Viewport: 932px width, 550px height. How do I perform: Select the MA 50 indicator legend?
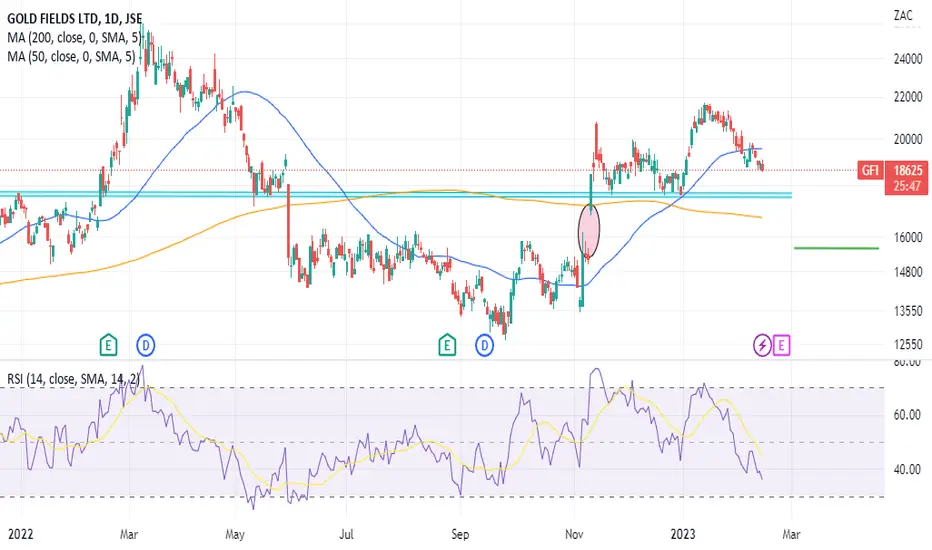71,57
